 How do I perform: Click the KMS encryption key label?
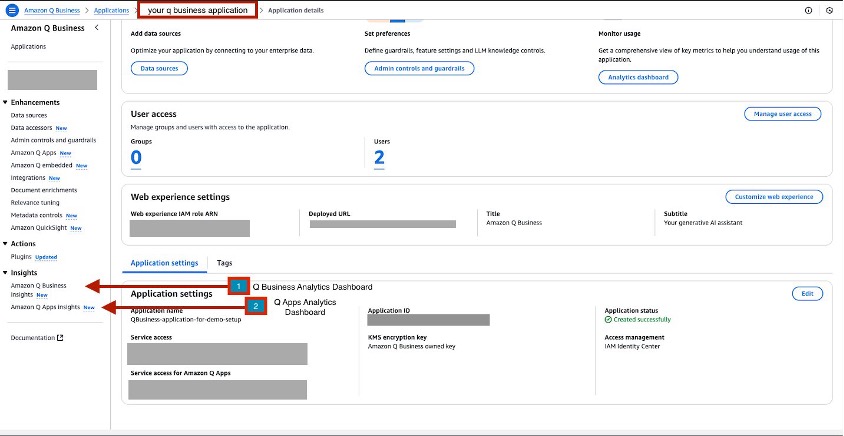click(397, 337)
